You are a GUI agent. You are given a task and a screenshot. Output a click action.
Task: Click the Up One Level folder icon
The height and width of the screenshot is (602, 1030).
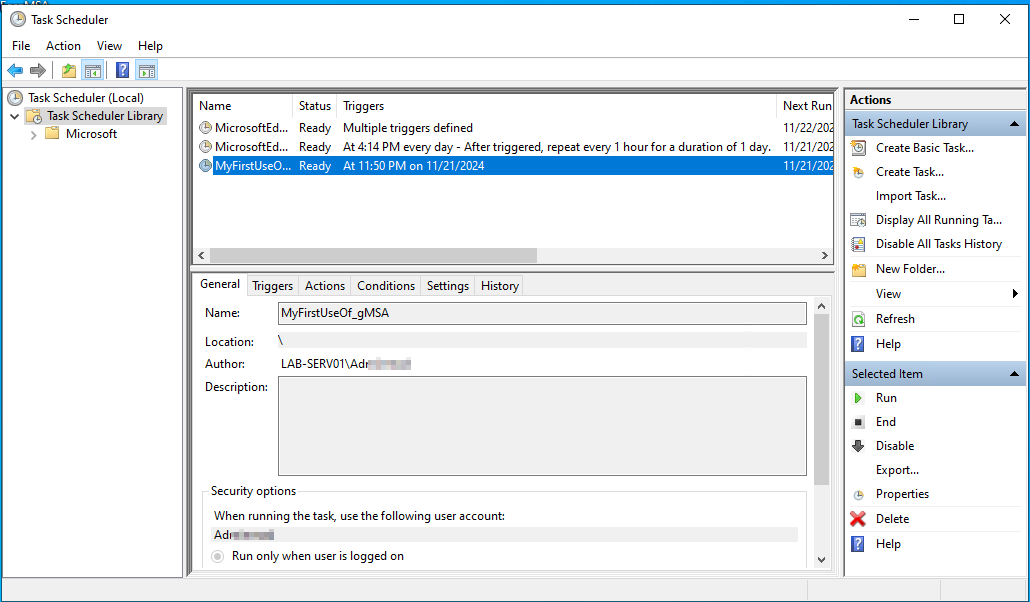[68, 70]
